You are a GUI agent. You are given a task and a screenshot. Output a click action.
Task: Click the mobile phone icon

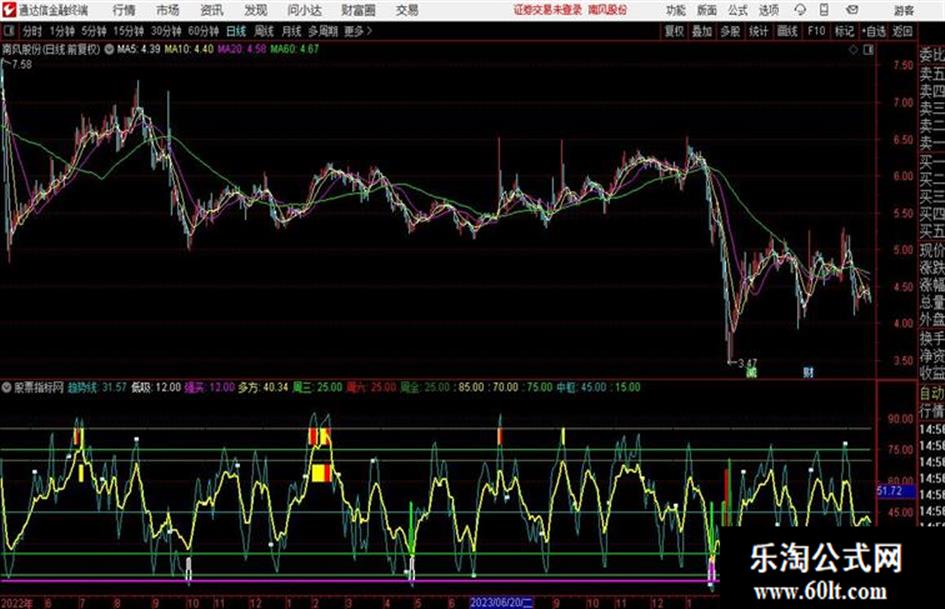tap(824, 10)
